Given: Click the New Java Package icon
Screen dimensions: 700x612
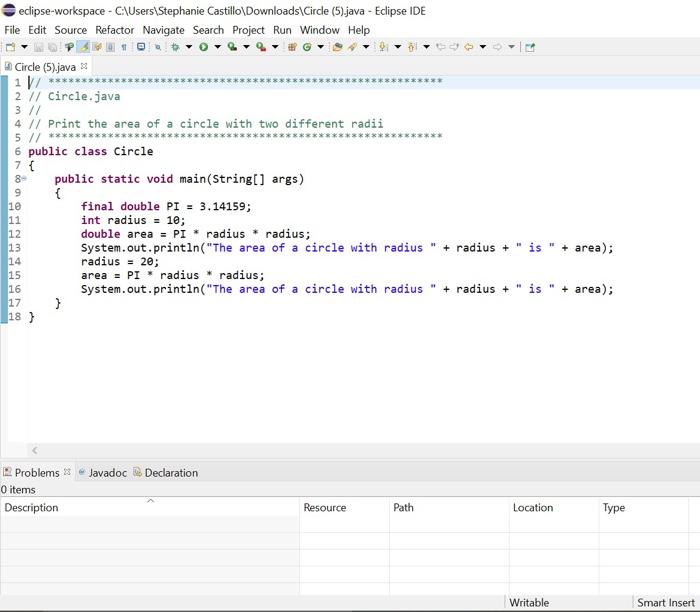Looking at the screenshot, I should [290, 47].
